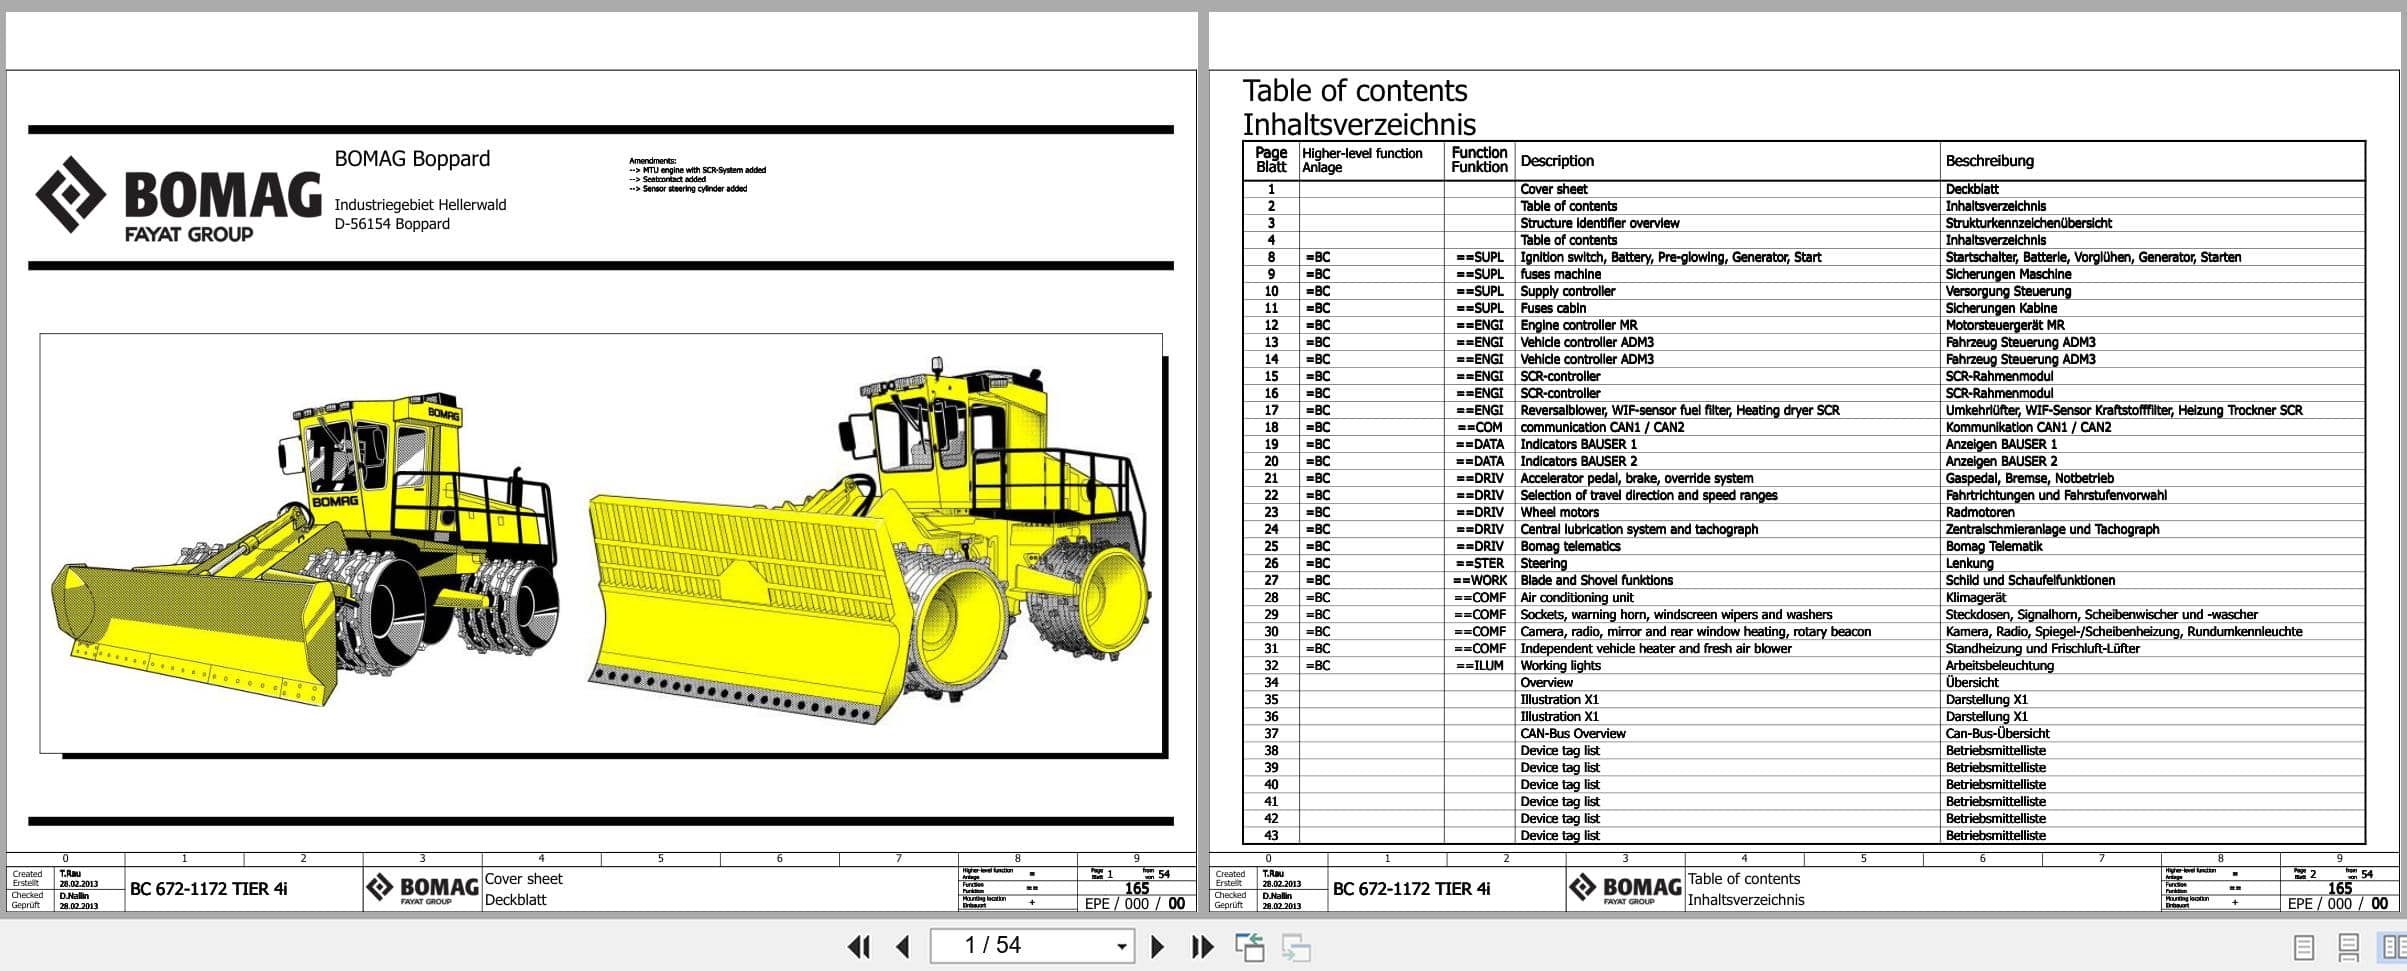The image size is (2407, 971).
Task: Switch to single page view
Action: [x=2303, y=947]
